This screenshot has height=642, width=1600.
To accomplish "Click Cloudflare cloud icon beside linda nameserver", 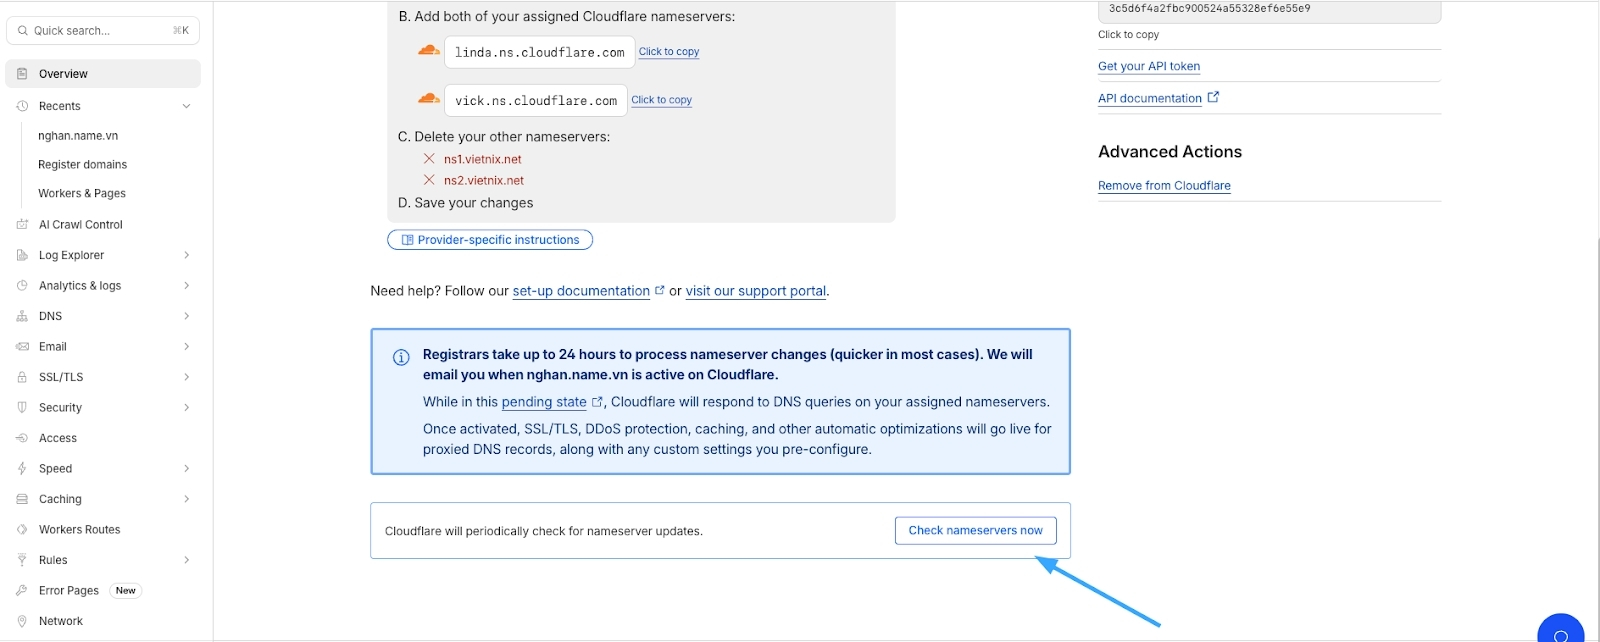I will point(429,50).
